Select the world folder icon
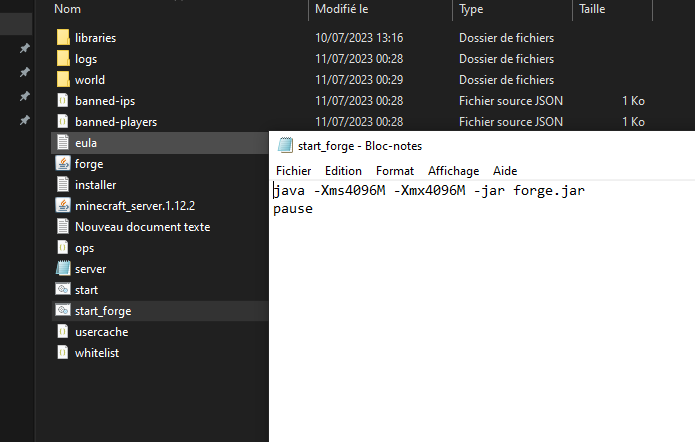Viewport: 695px width, 442px height. point(63,80)
